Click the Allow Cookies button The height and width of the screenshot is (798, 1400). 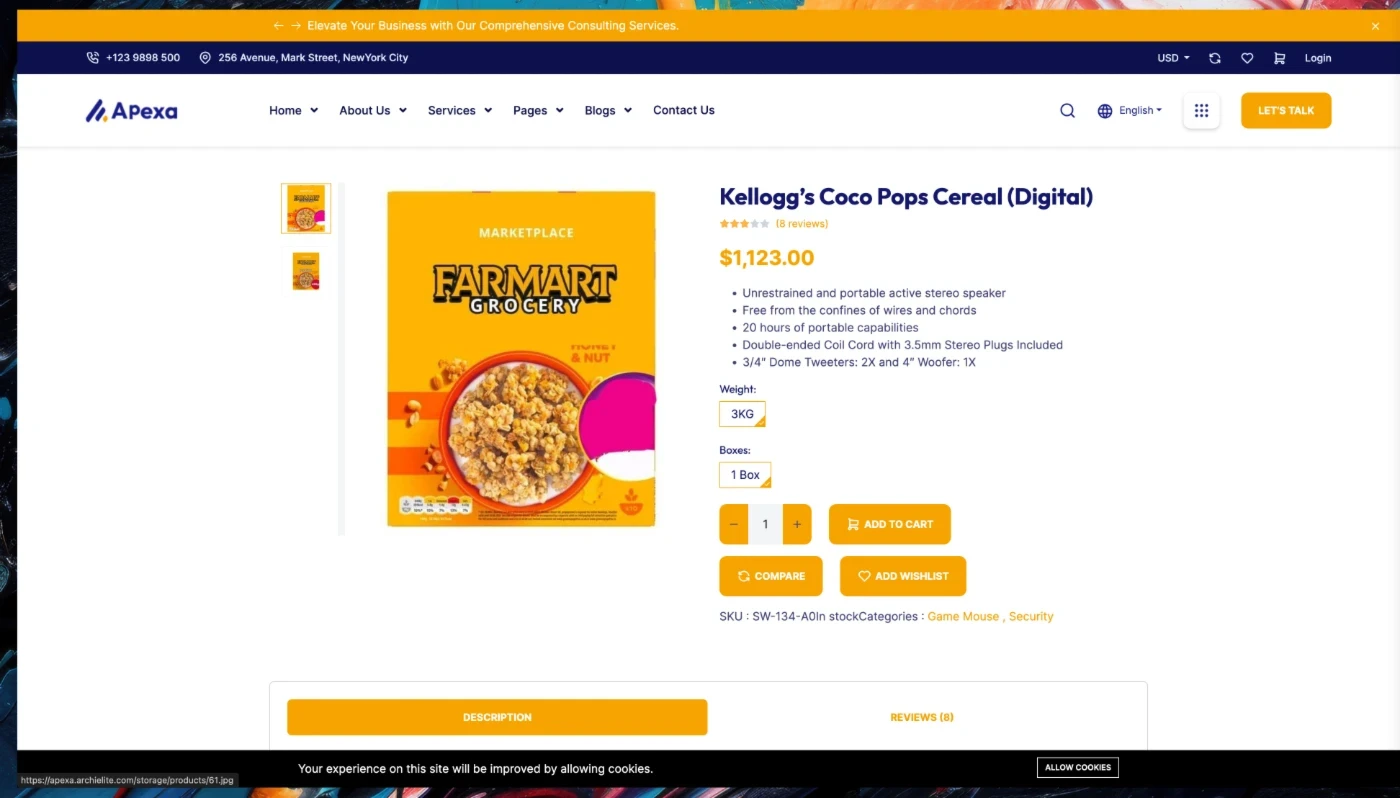tap(1078, 768)
